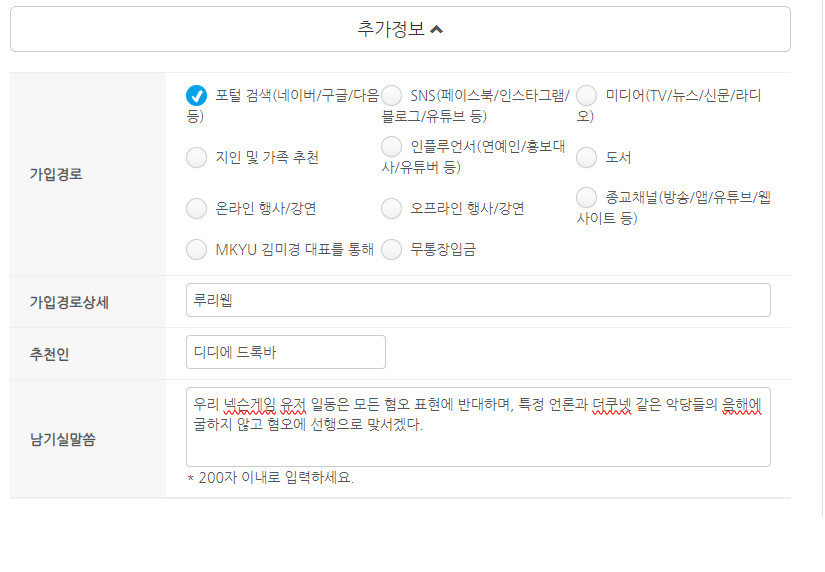Choose 인플루언서 radio option
The height and width of the screenshot is (572, 825).
(392, 147)
